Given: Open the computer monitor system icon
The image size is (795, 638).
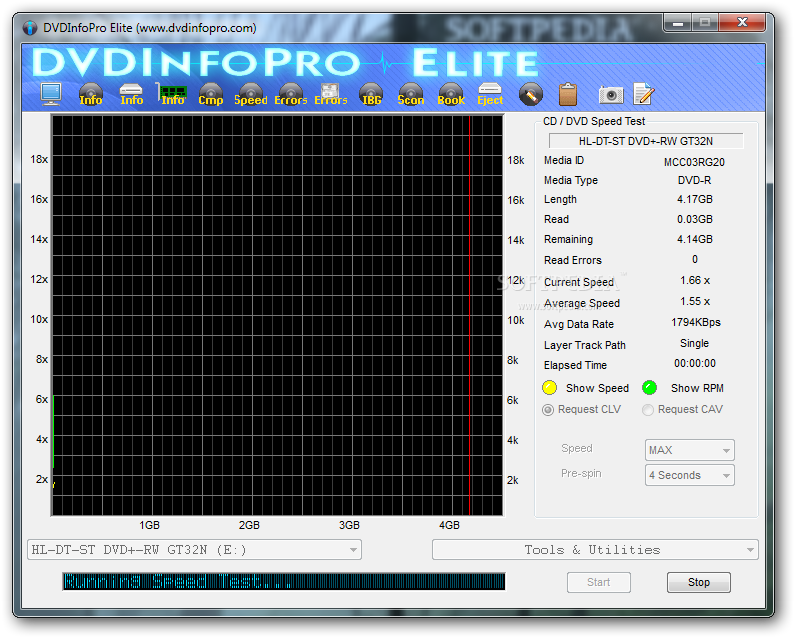Looking at the screenshot, I should pyautogui.click(x=51, y=94).
